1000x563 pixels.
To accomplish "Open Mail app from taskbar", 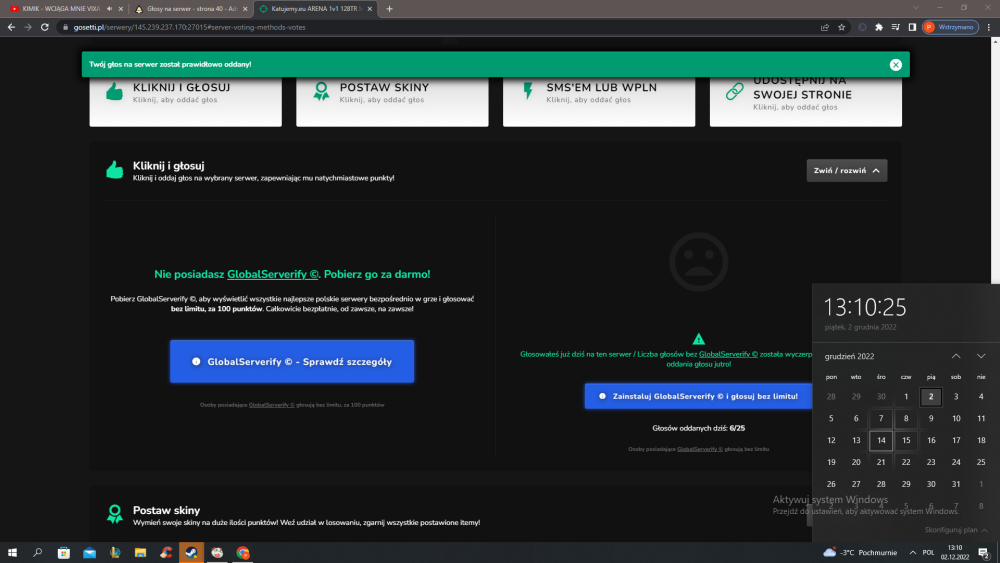I will point(89,553).
